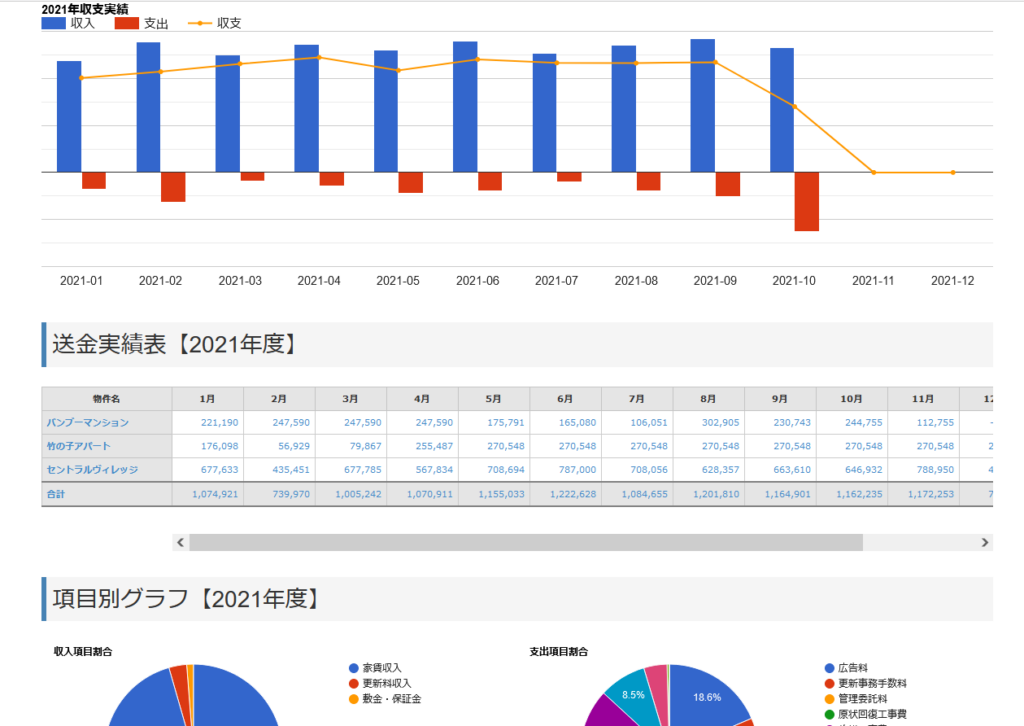Click the 広告料 legend item
Image resolution: width=1024 pixels, height=726 pixels.
[846, 668]
